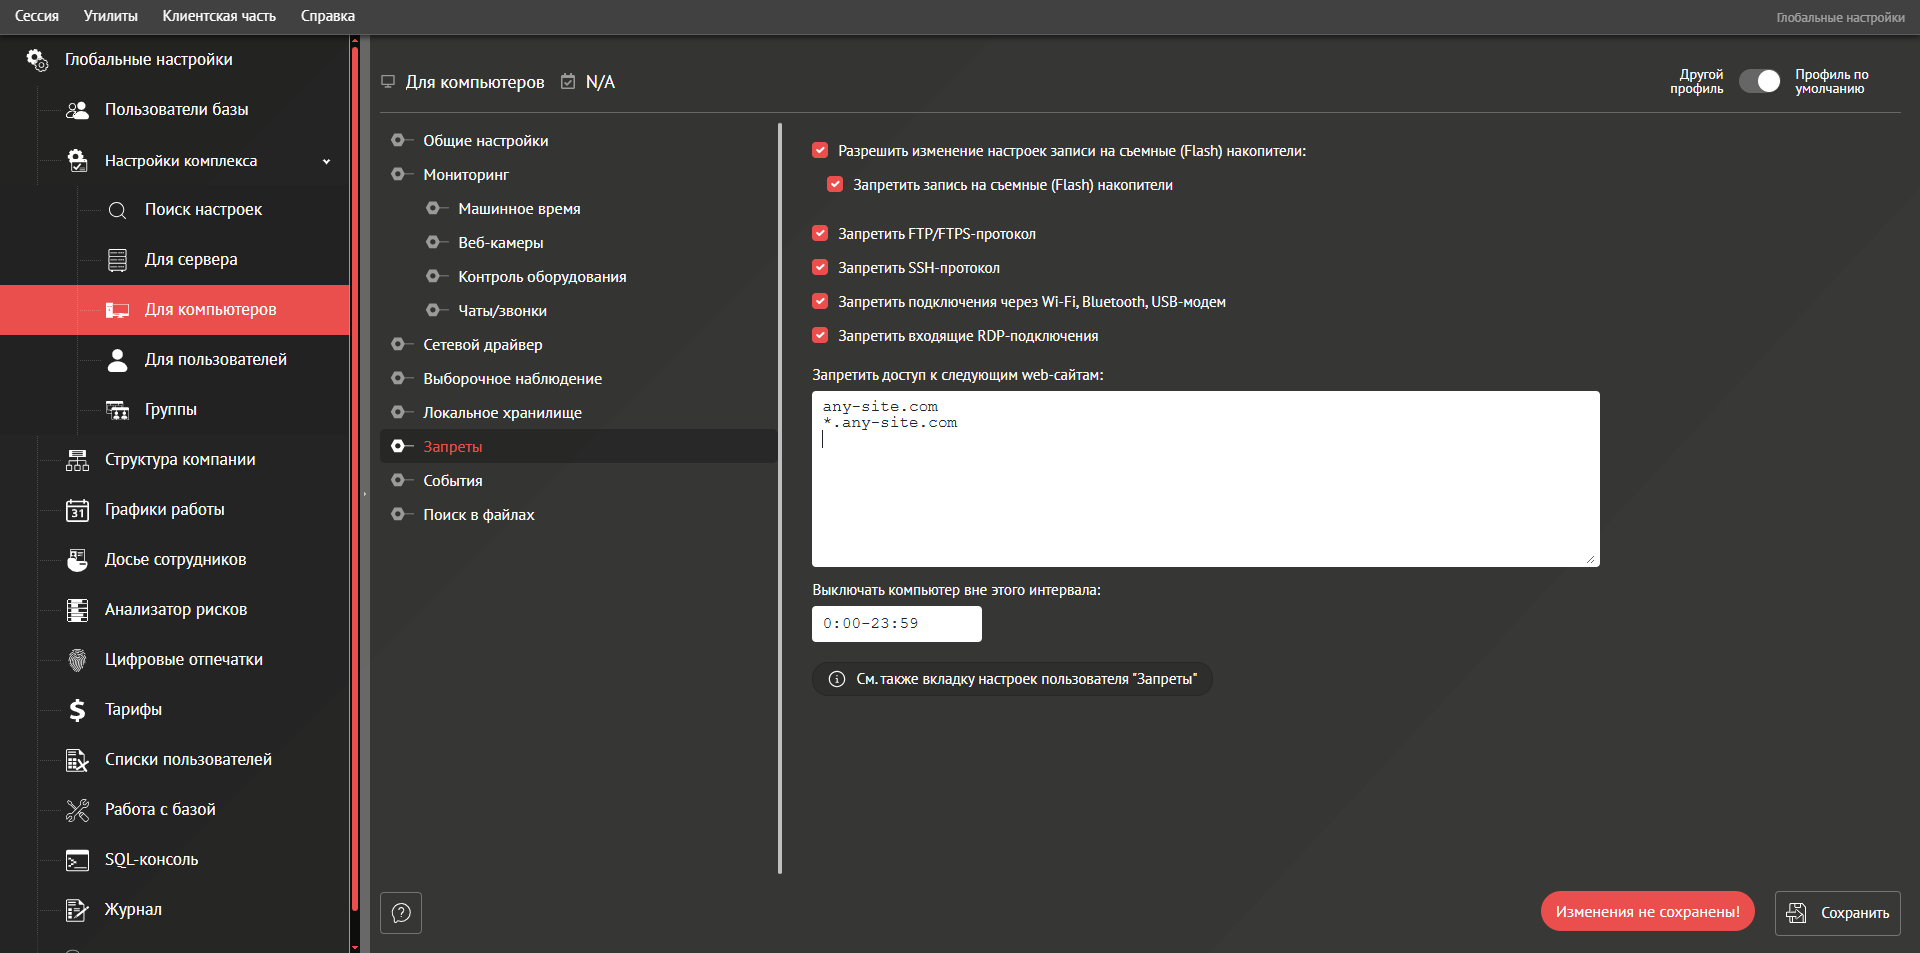Screen dimensions: 1920x953
Task: Click the Структура компании hierarchy icon
Action: (77, 460)
